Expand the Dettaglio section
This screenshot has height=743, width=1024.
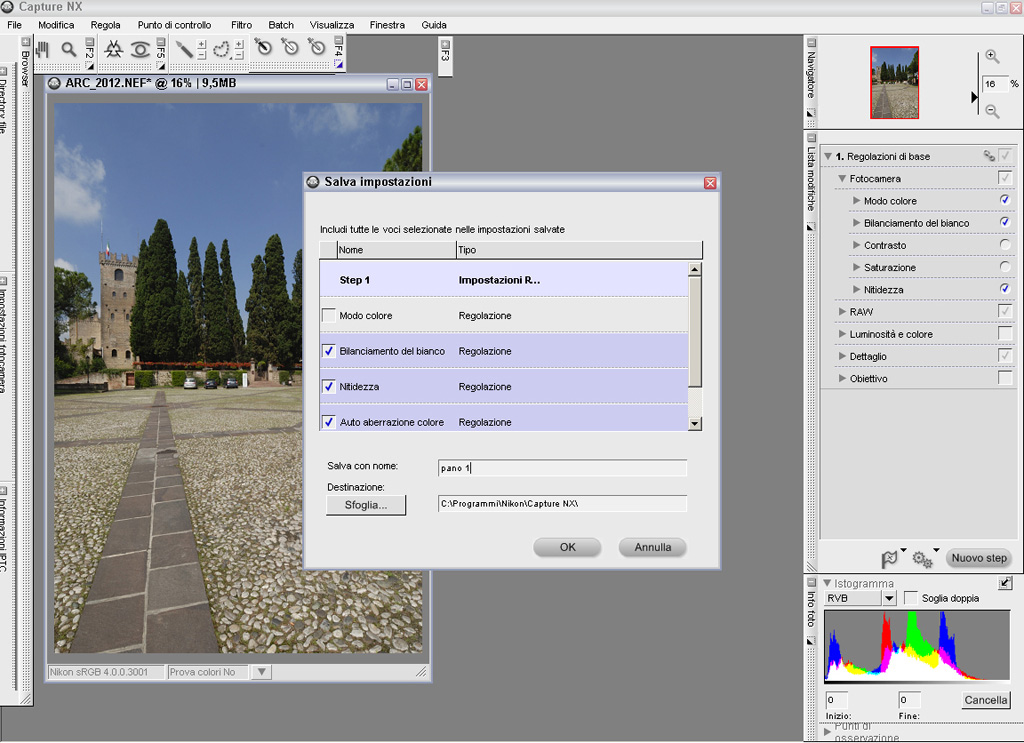(842, 356)
